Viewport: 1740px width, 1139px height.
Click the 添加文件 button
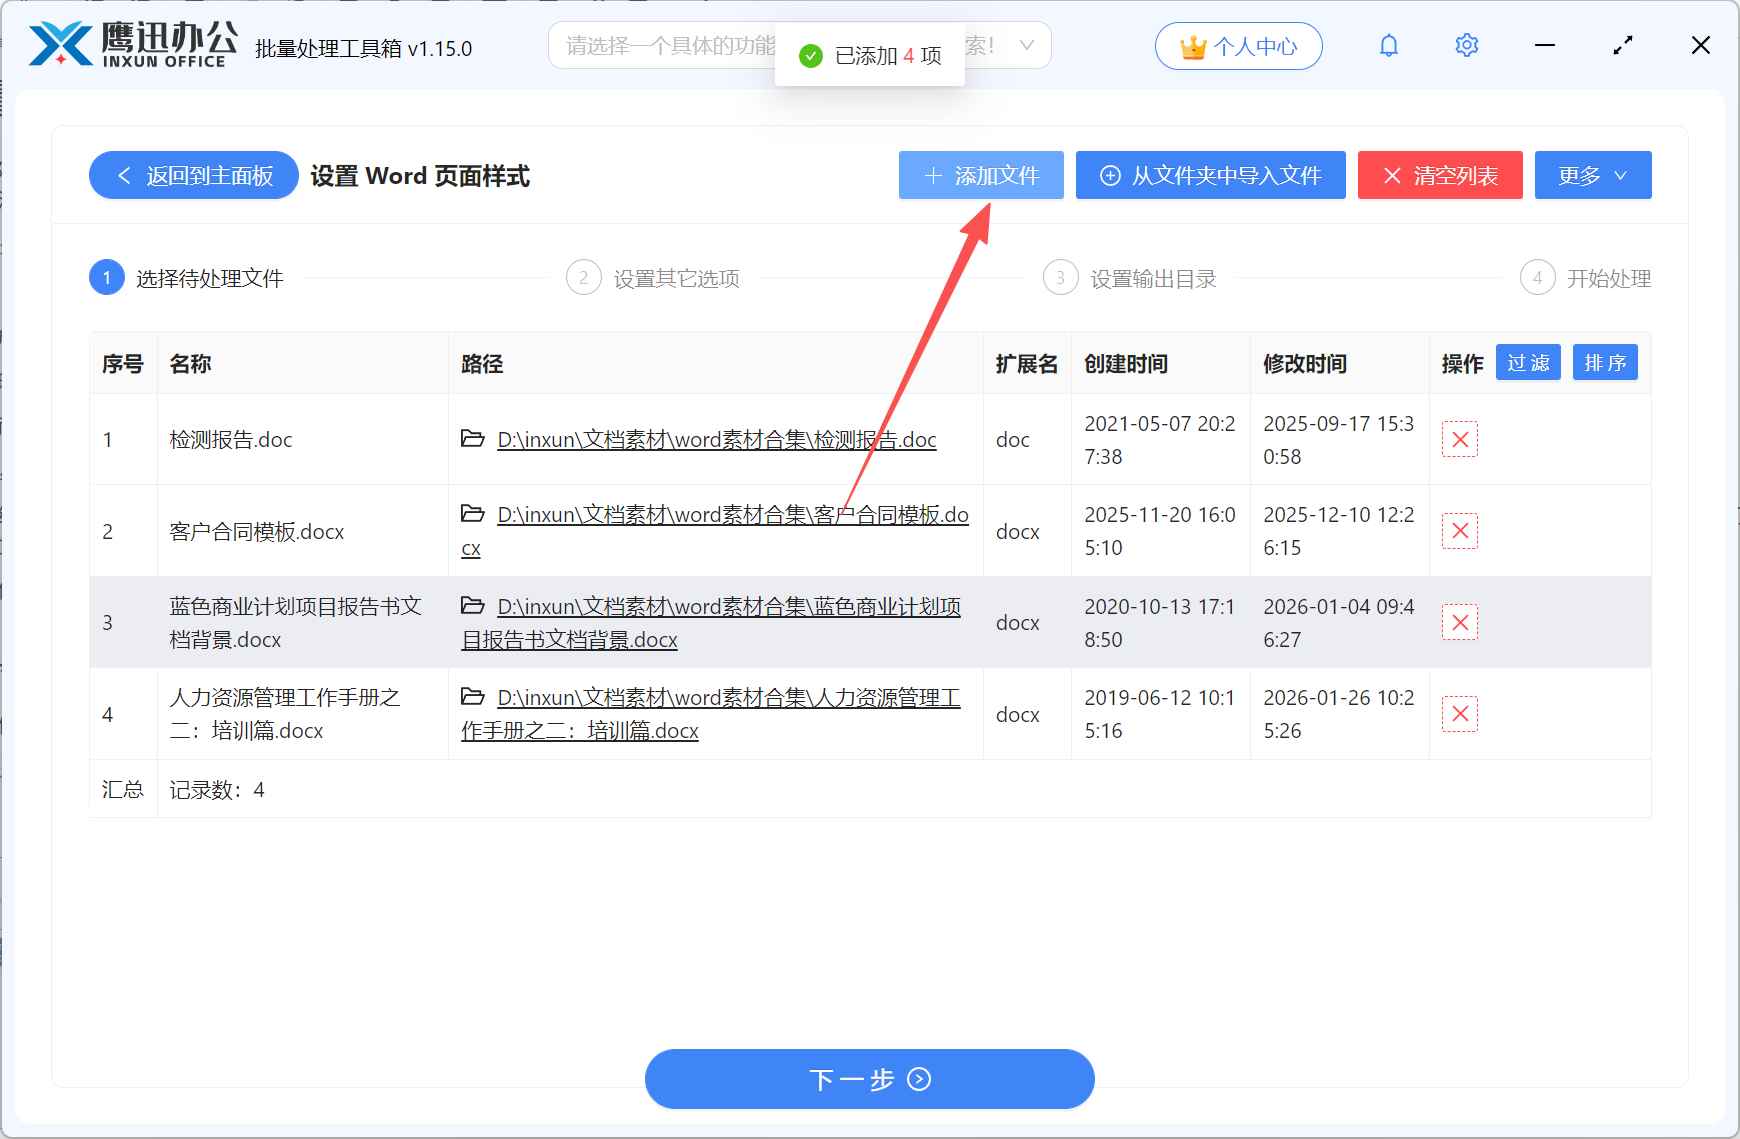[981, 175]
